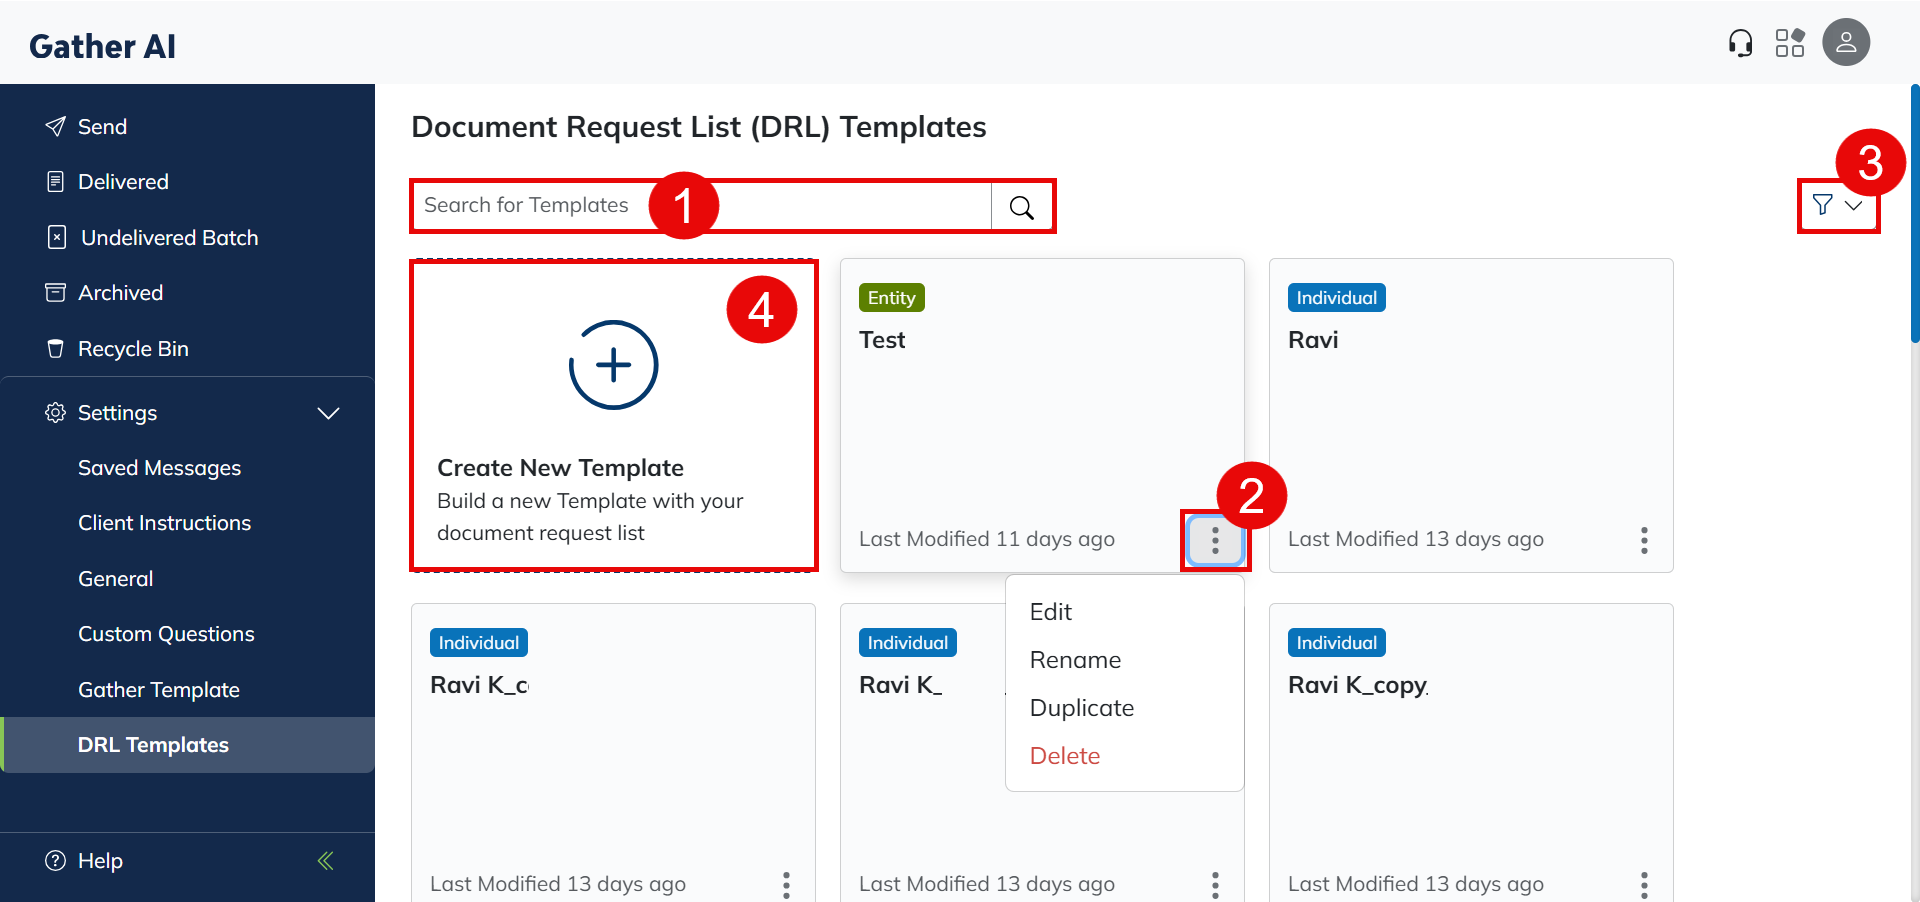Collapse sidebar with double chevron icon
Image resolution: width=1920 pixels, height=902 pixels.
[x=325, y=861]
